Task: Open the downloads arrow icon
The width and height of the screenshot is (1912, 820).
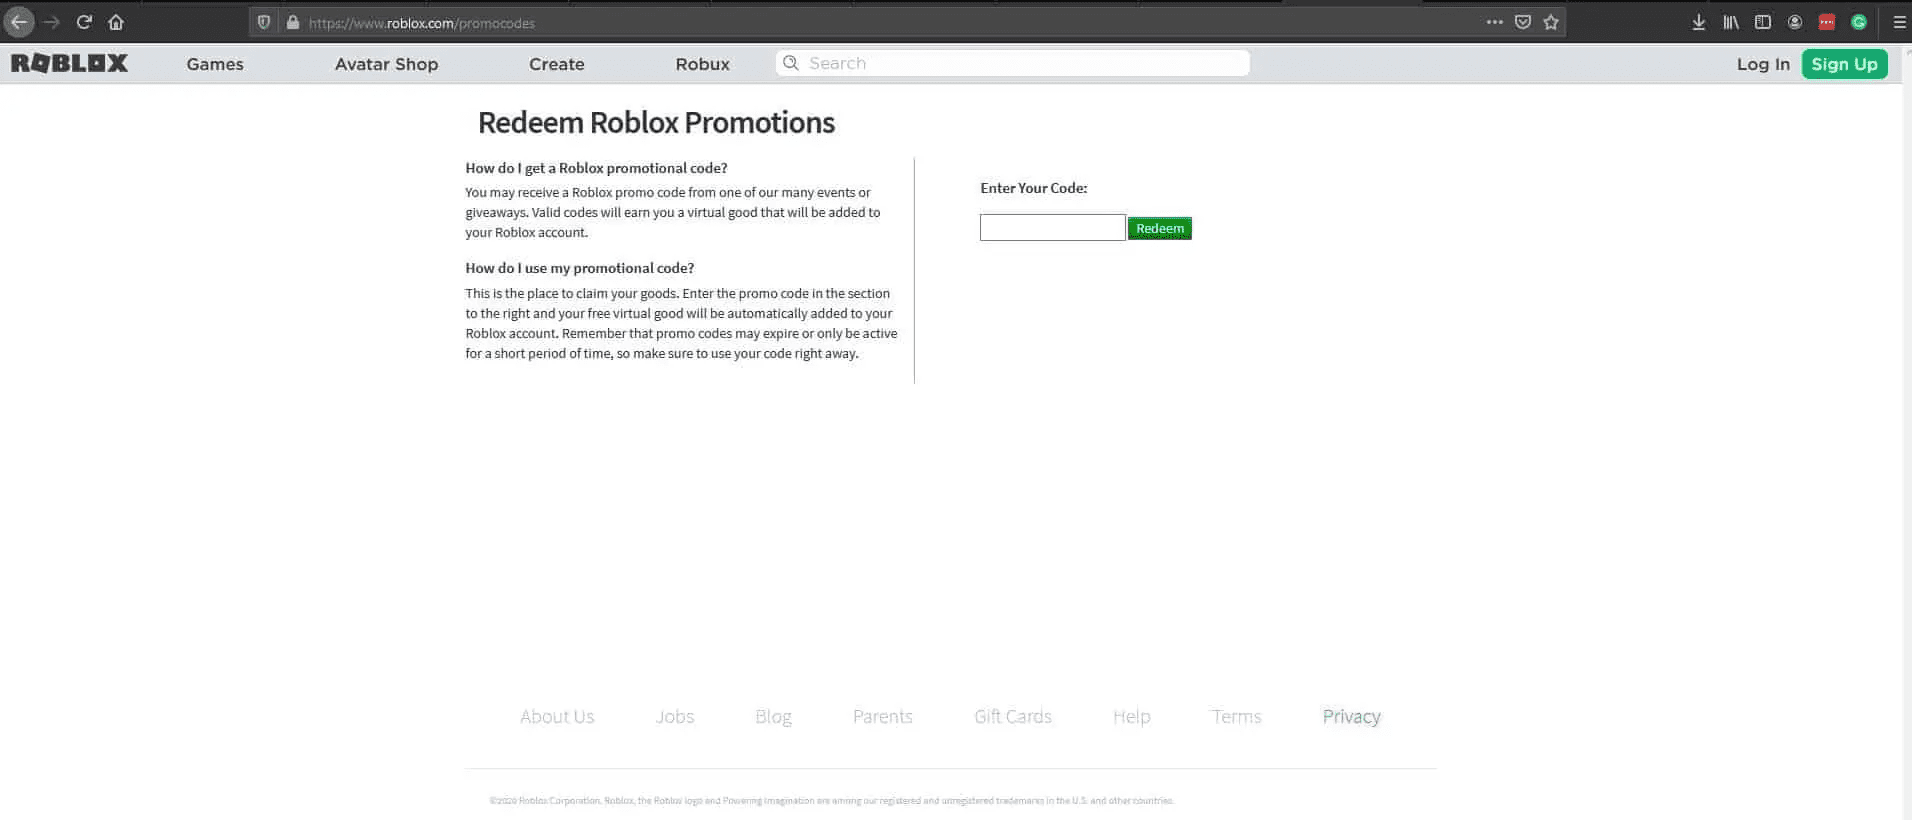Action: tap(1699, 22)
